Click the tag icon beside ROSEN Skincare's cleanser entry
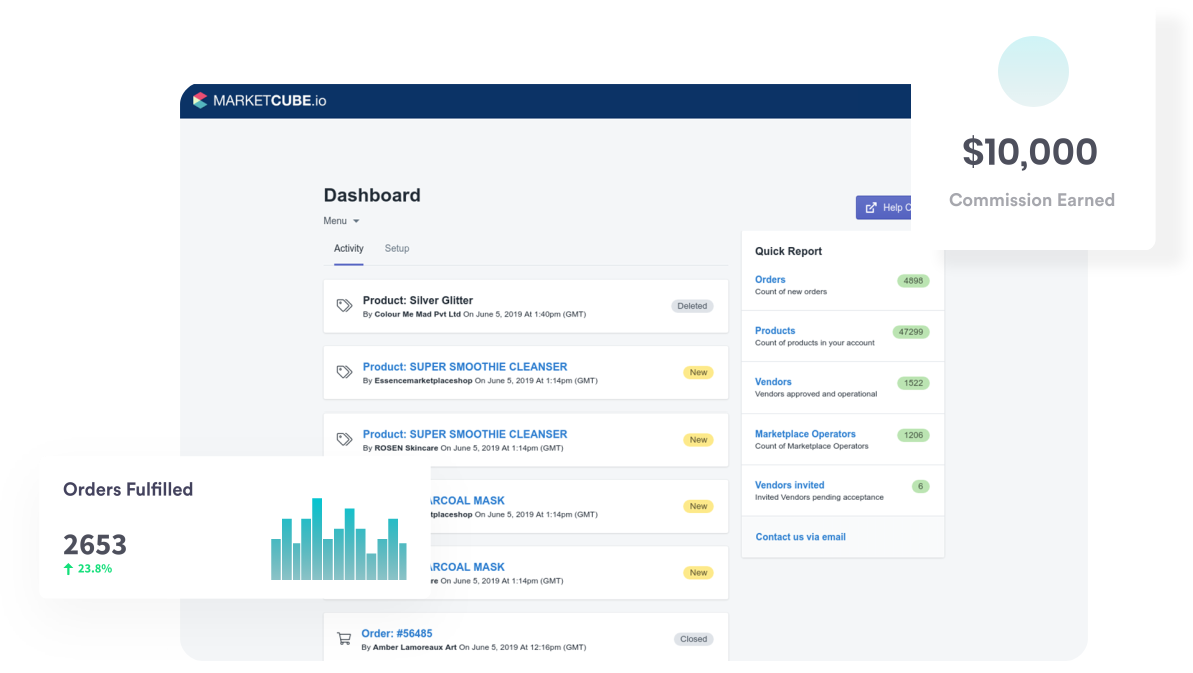Viewport: 1193px width, 673px height. click(344, 437)
